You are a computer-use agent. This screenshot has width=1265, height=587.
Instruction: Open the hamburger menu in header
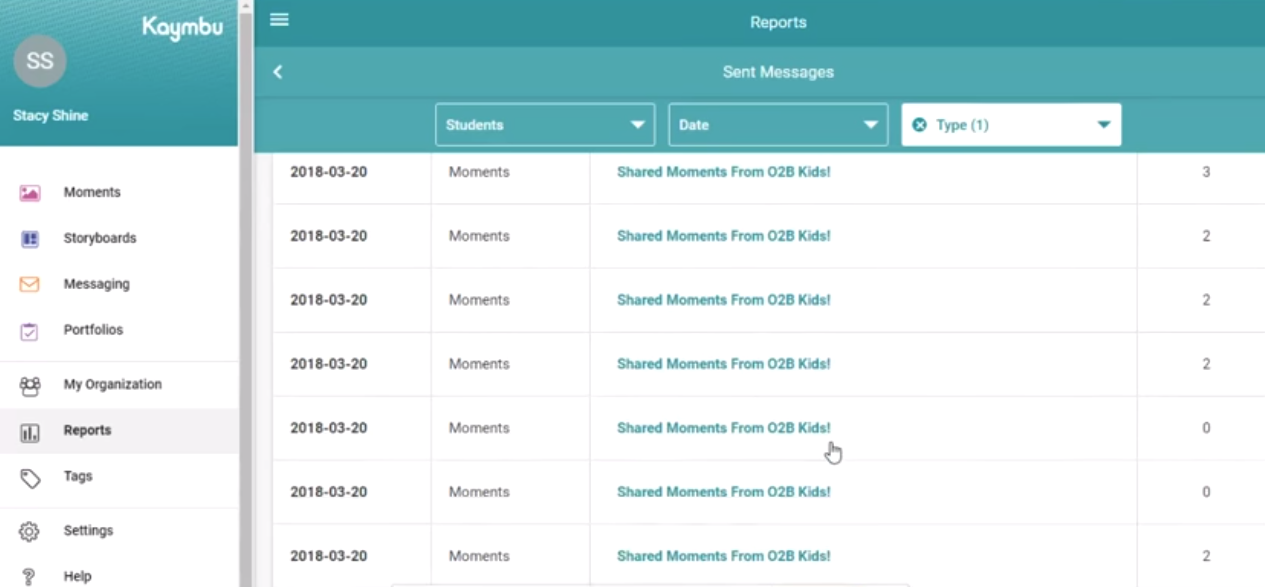tap(279, 20)
